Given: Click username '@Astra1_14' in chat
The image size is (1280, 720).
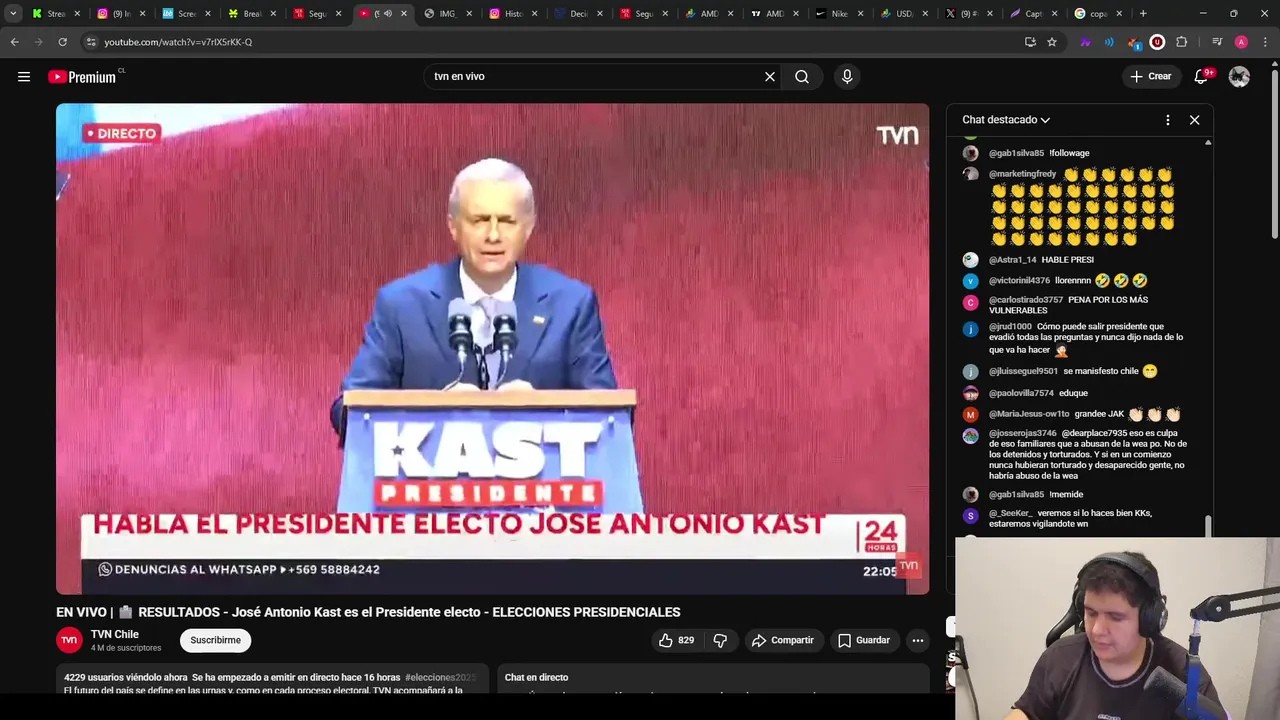Looking at the screenshot, I should pos(1012,260).
